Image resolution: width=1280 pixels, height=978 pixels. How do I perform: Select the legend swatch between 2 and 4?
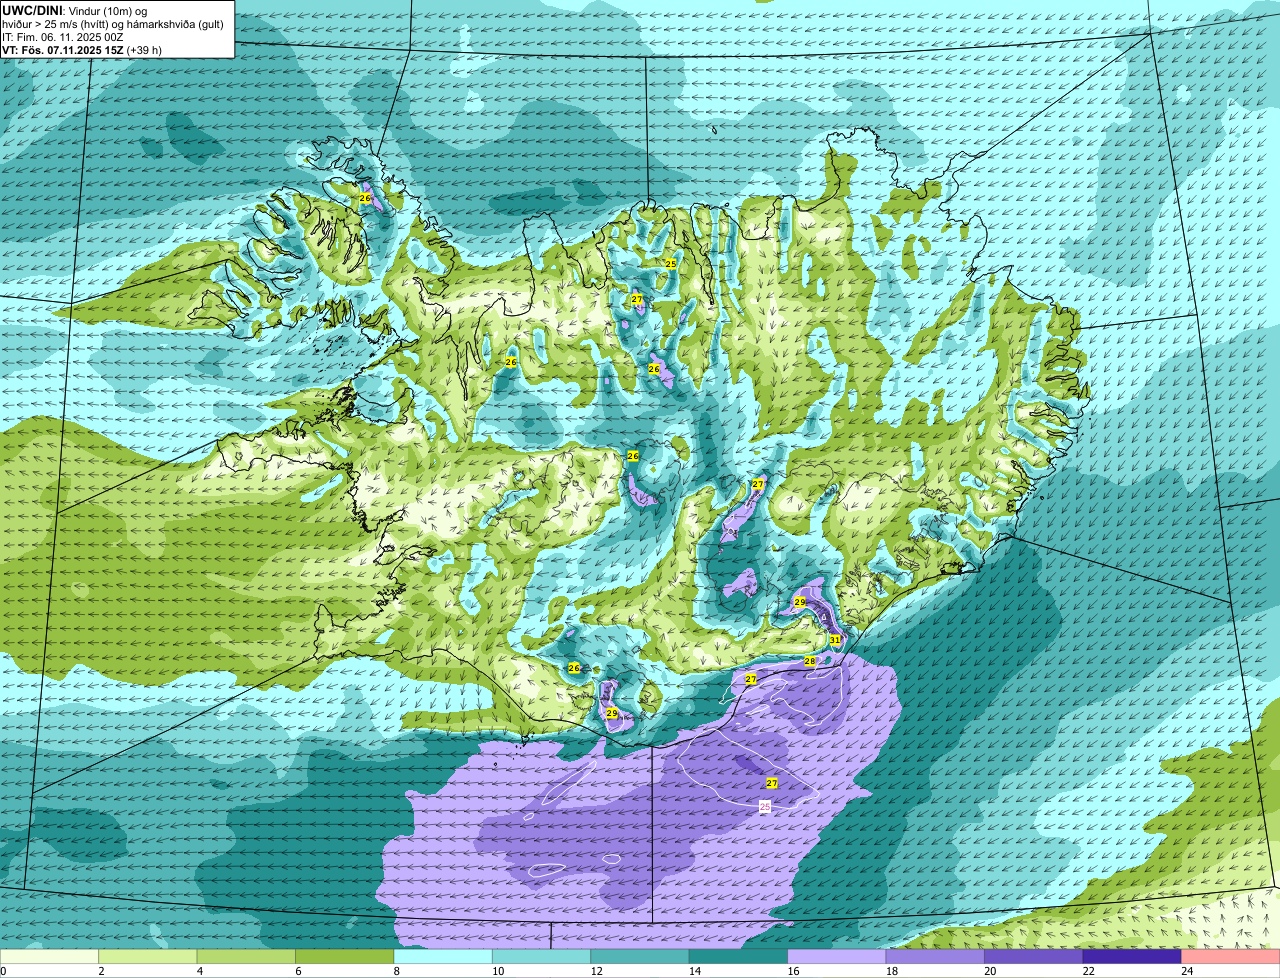(x=150, y=956)
